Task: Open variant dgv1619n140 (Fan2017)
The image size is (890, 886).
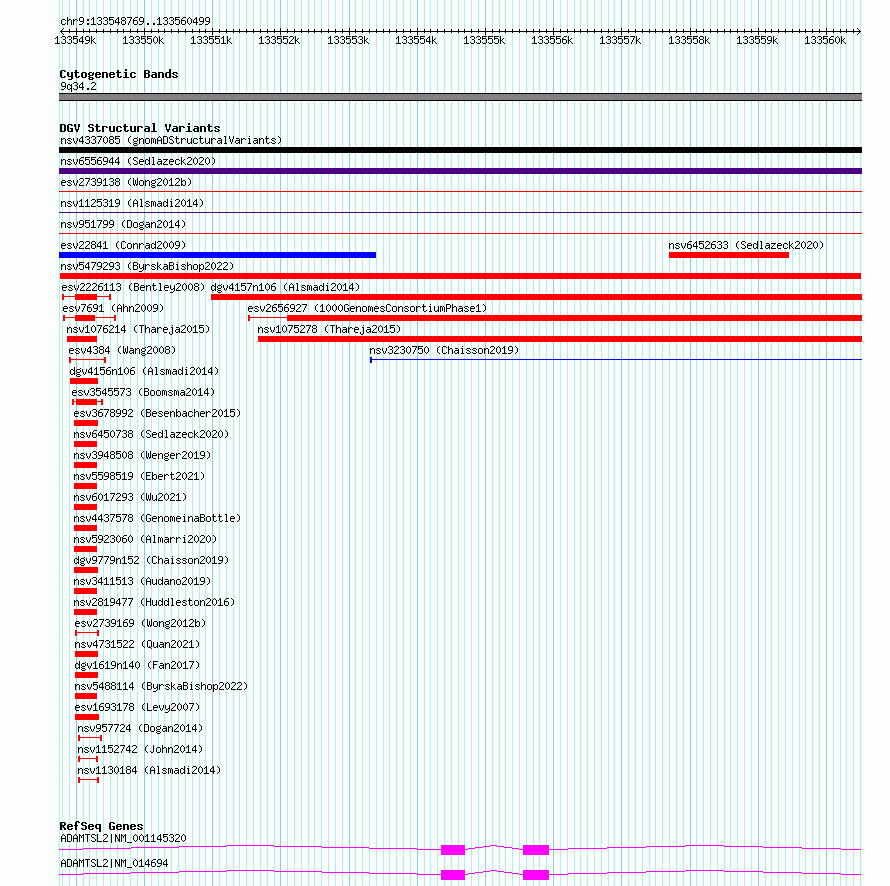Action: point(137,665)
